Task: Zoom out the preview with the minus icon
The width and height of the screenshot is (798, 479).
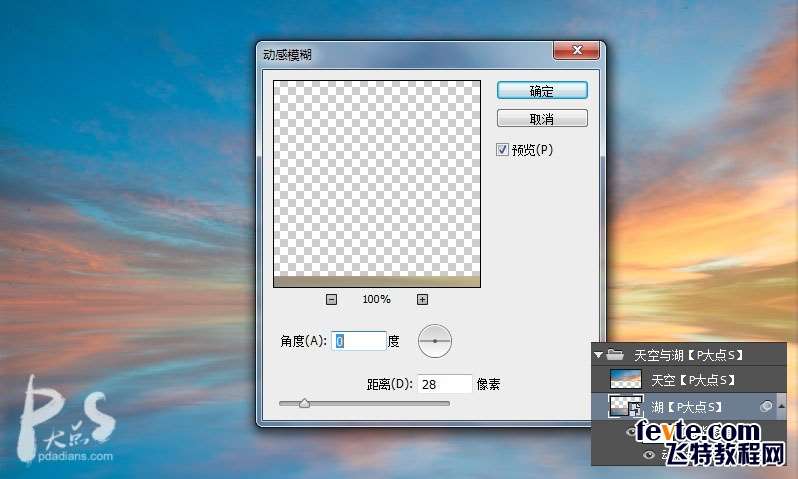Action: point(331,299)
